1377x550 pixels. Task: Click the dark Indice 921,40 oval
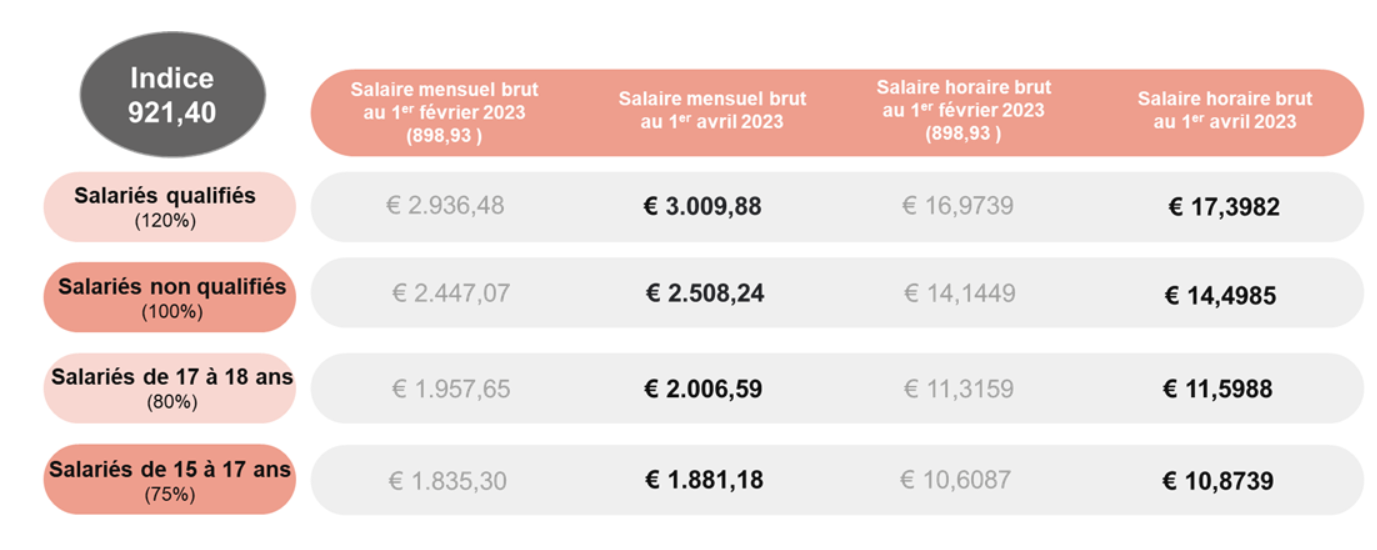click(x=171, y=94)
